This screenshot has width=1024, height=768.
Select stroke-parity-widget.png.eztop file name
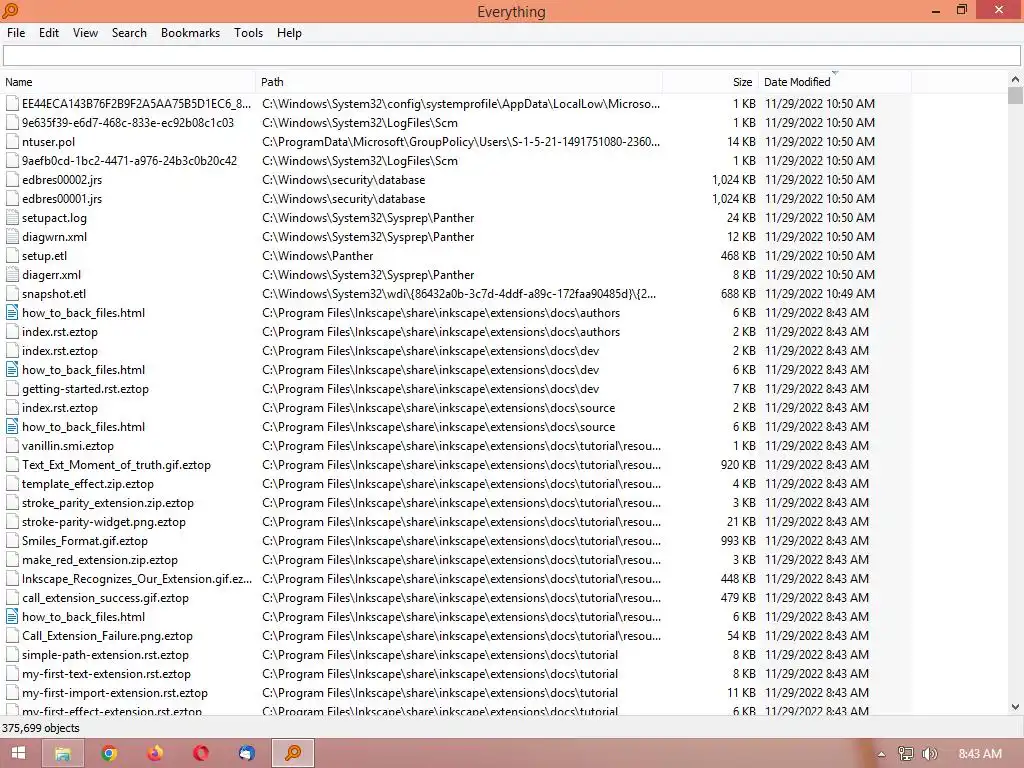coord(104,522)
